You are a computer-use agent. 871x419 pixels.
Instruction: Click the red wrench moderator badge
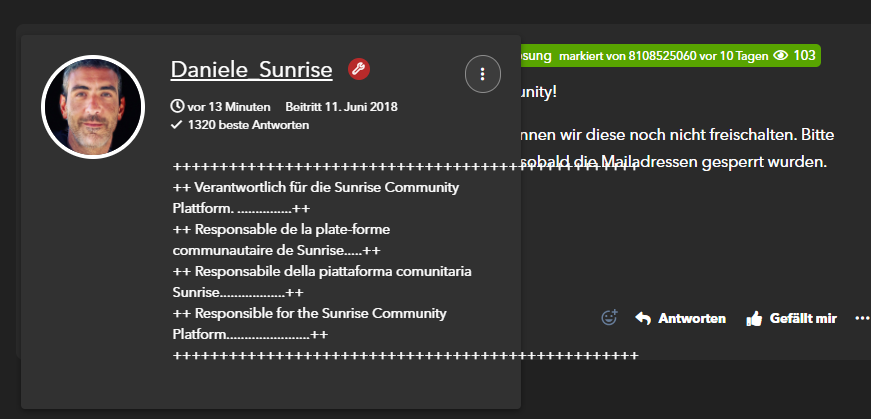click(x=359, y=69)
